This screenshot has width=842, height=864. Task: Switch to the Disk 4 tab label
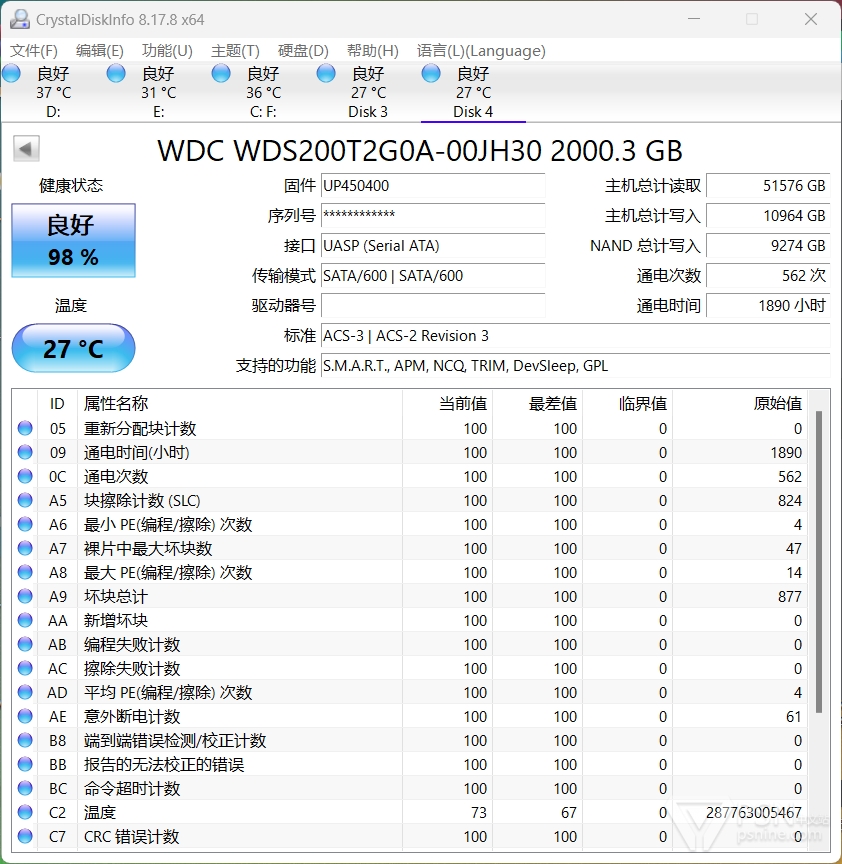473,112
